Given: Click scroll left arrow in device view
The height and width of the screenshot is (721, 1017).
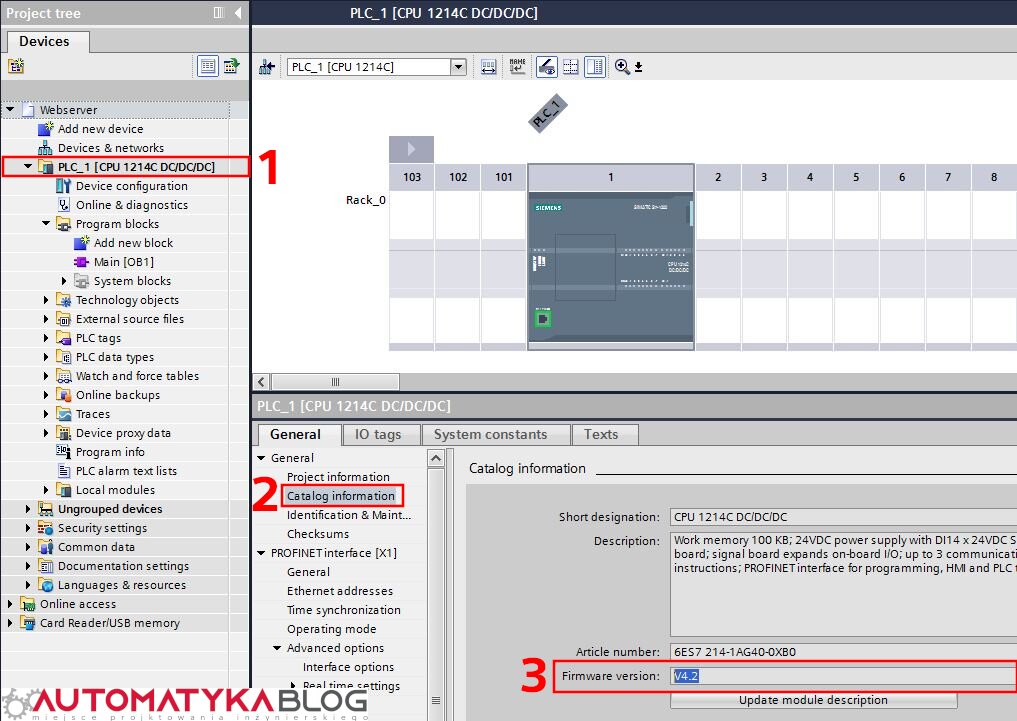Looking at the screenshot, I should [261, 382].
